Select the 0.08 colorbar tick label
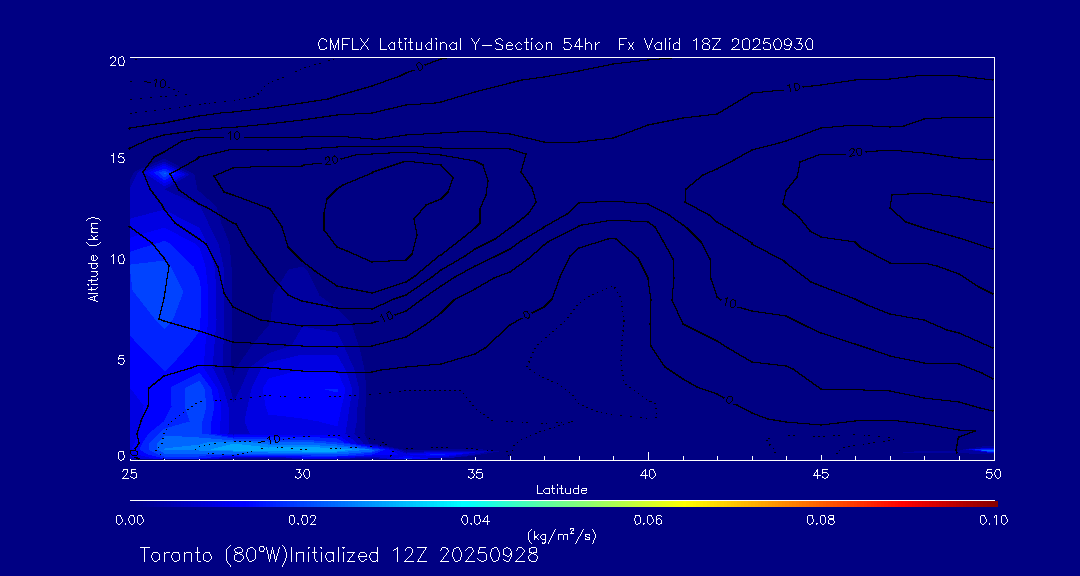 820,520
